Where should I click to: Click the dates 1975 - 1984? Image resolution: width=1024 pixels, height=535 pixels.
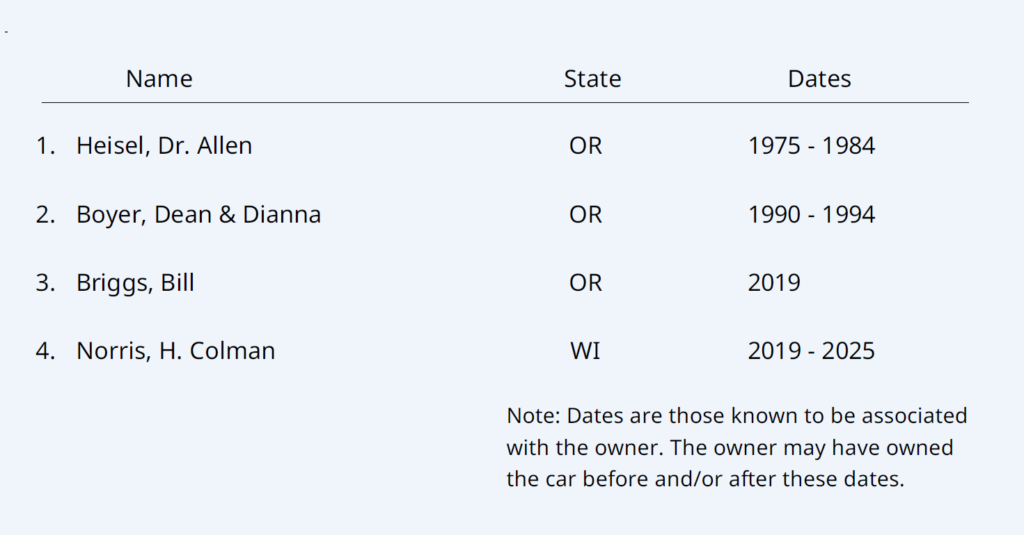[811, 146]
